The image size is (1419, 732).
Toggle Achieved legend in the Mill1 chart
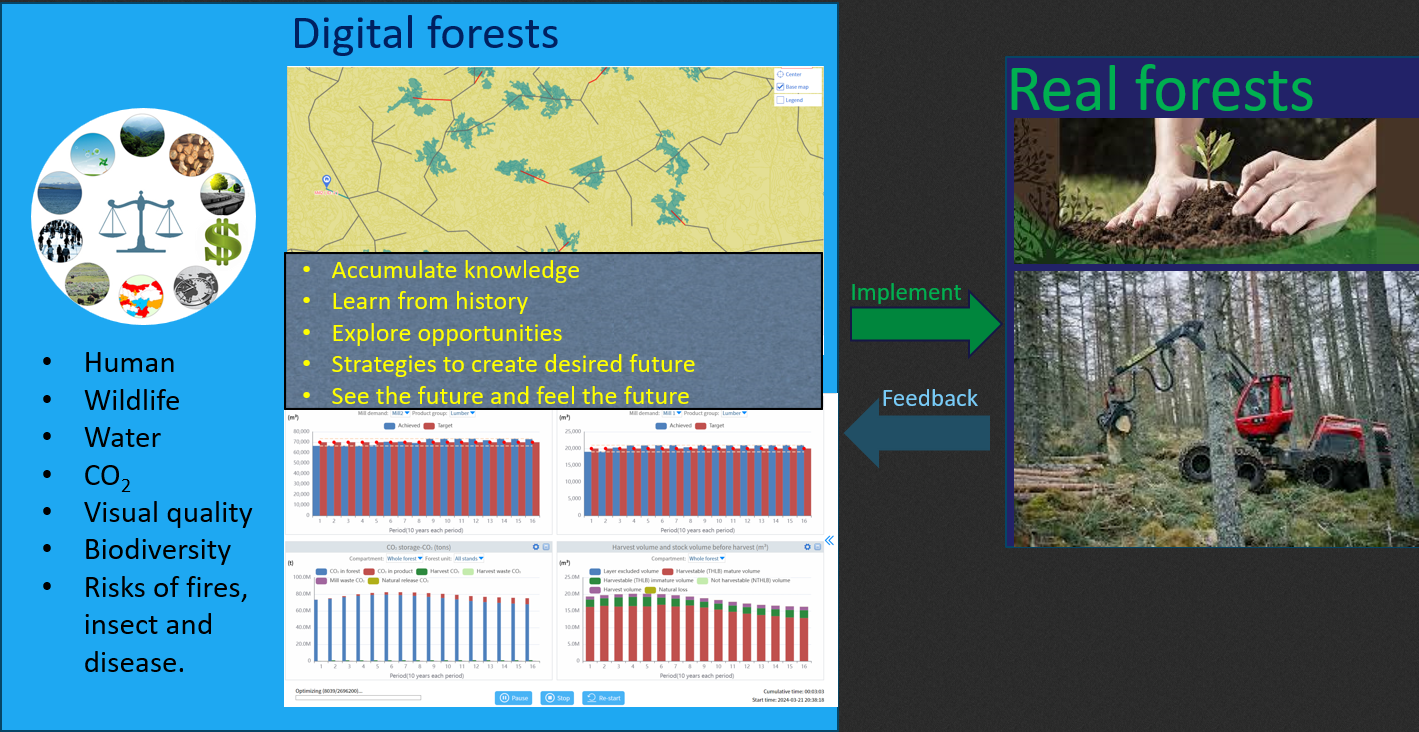point(674,425)
